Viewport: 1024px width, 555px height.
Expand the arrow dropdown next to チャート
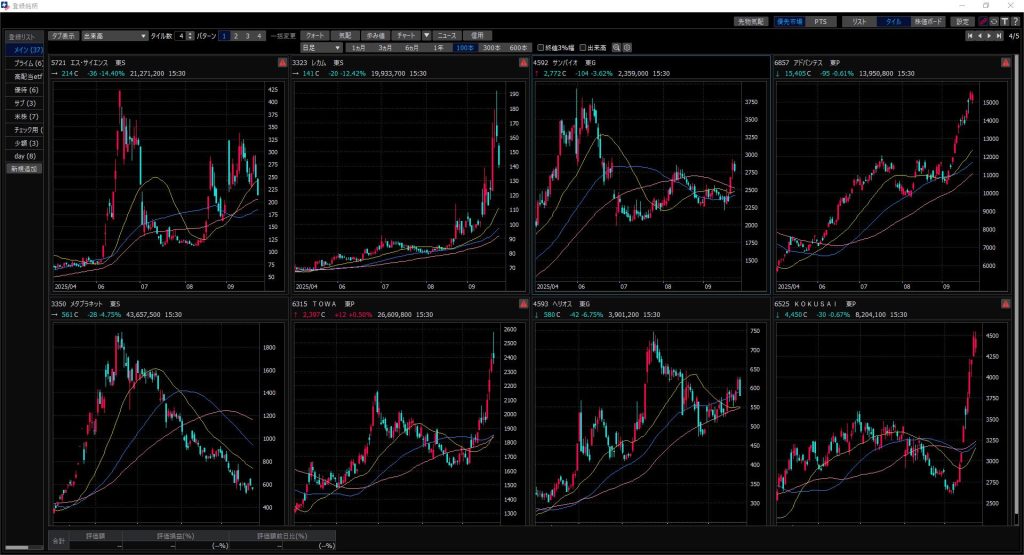point(427,35)
